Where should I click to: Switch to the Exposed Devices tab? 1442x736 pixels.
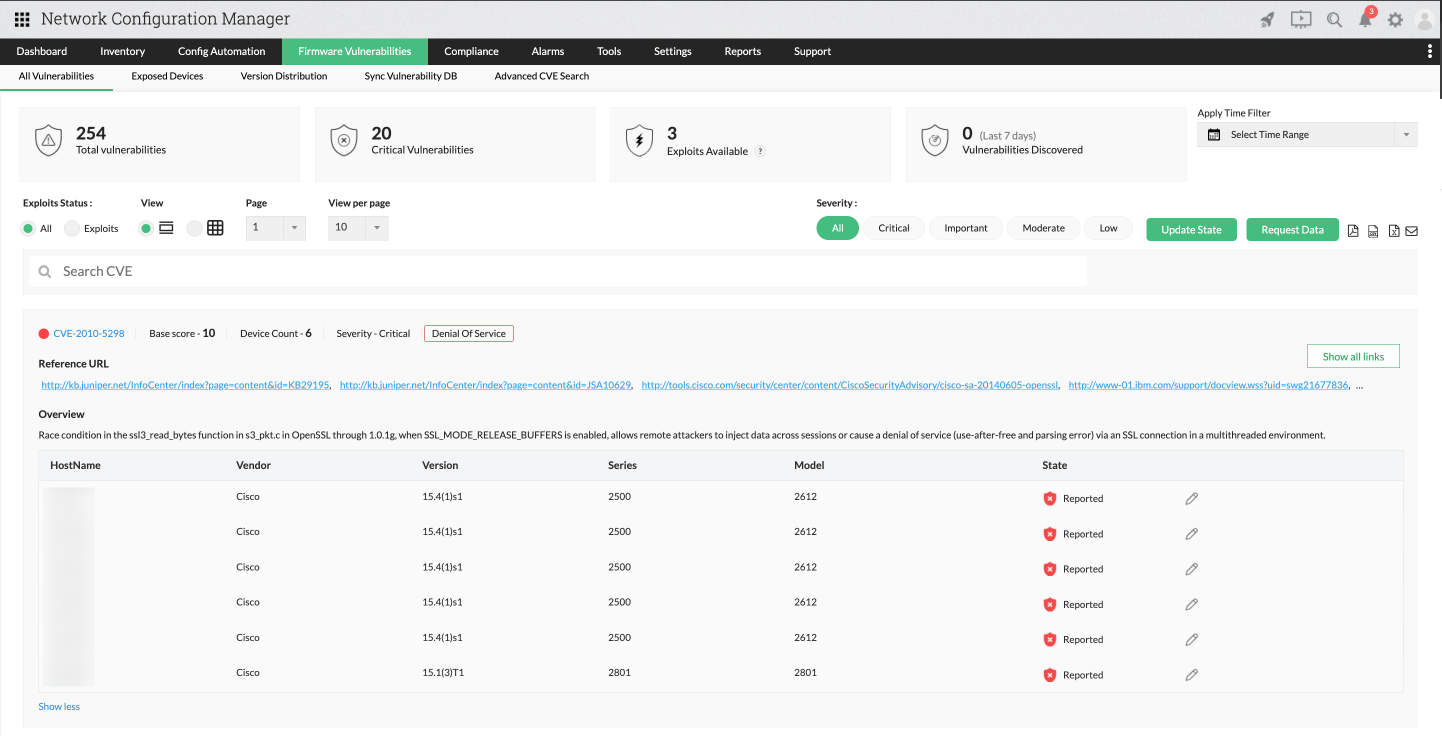[166, 76]
